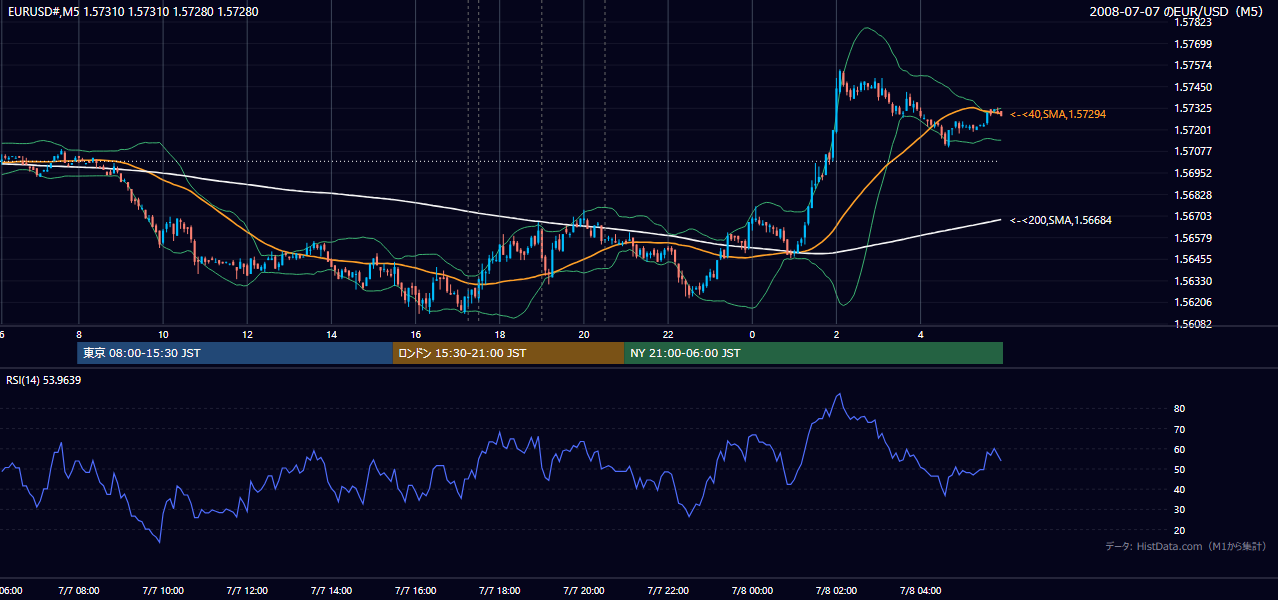
Task: Click price axis value 1.56082
Action: [1194, 324]
